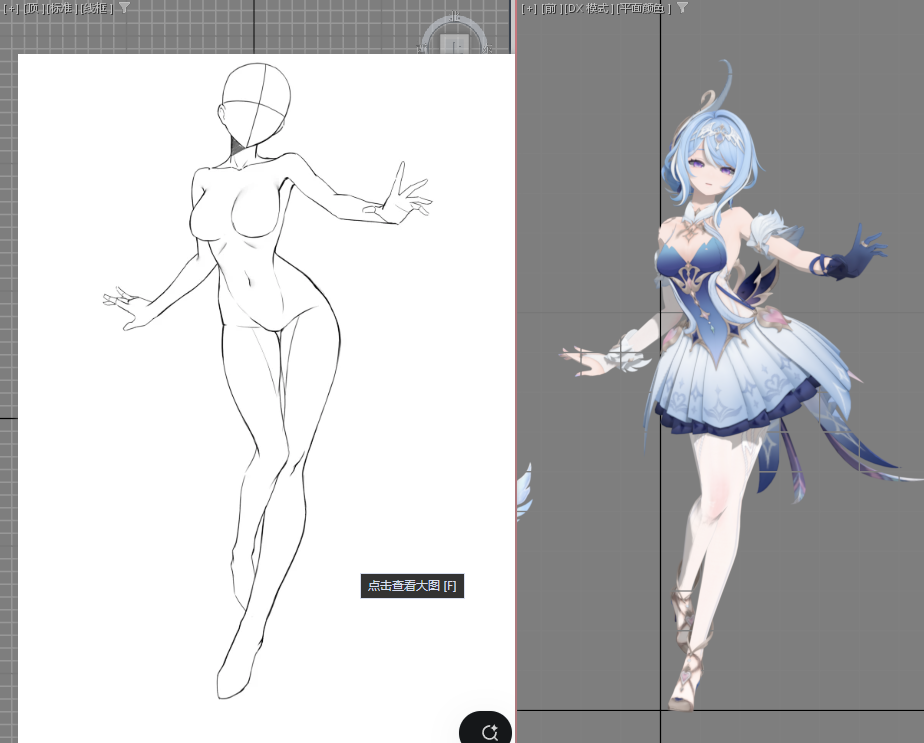Click the ViewCube top face in left viewport
924x743 pixels.
coord(454,45)
